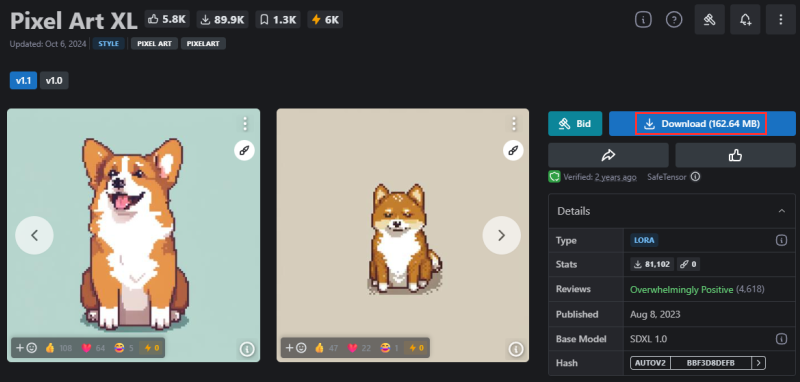Select the v1.1 version tab
This screenshot has width=800, height=382.
point(23,81)
